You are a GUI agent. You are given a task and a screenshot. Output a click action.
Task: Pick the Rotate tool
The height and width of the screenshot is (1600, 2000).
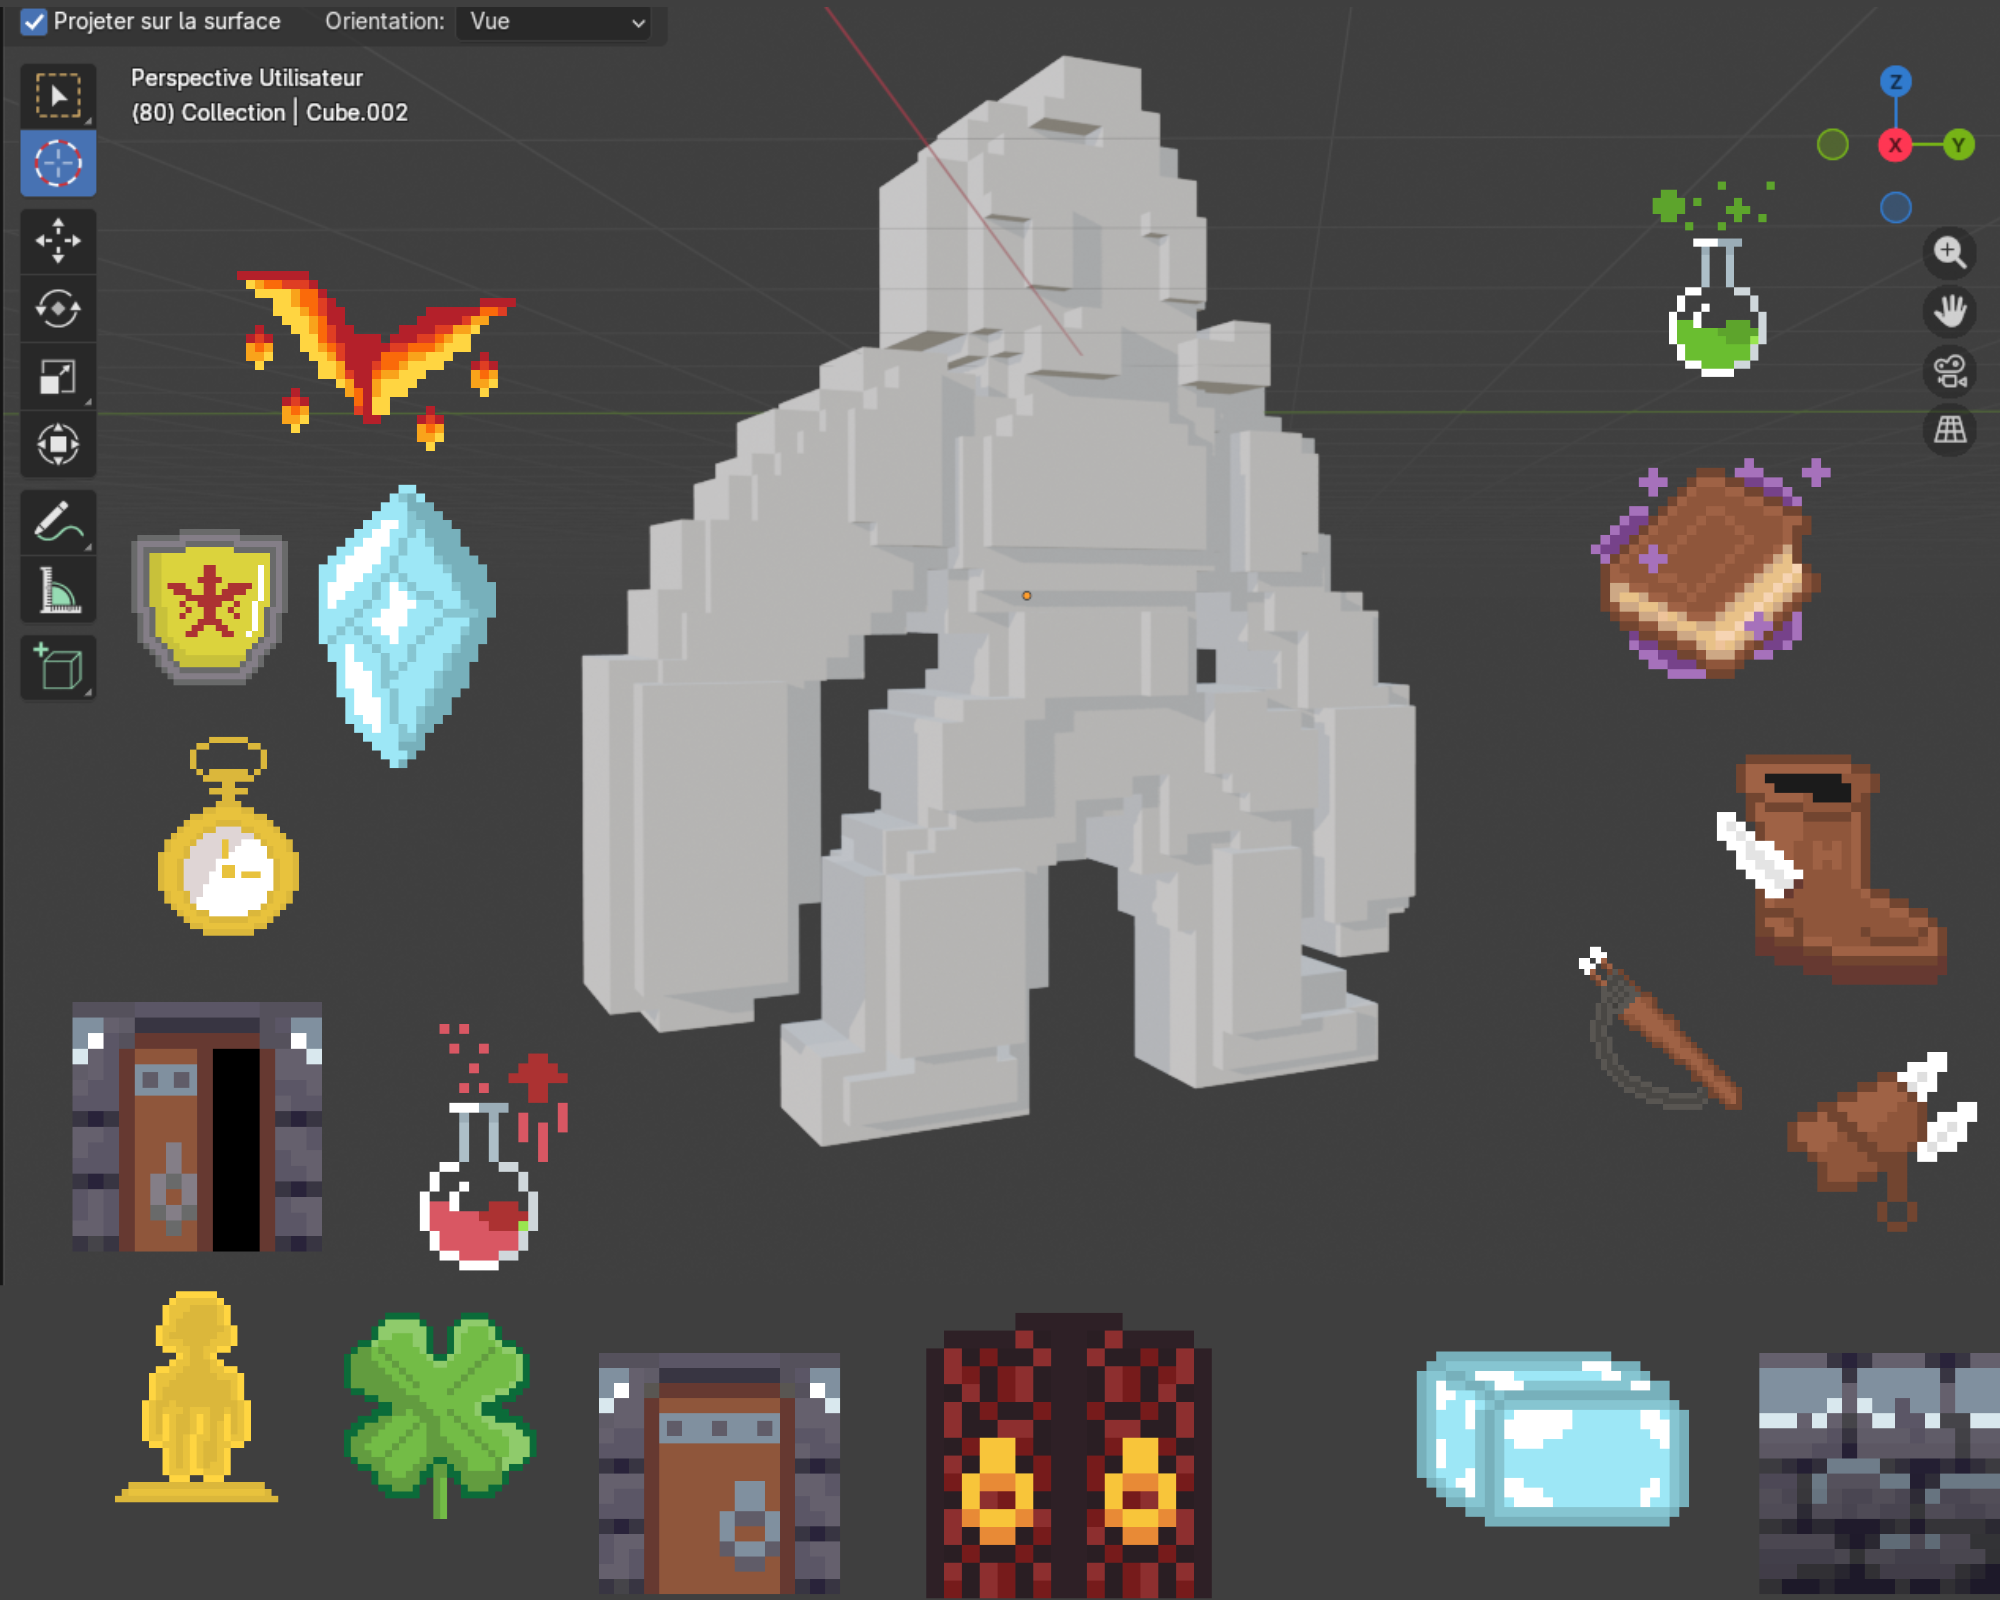[58, 308]
